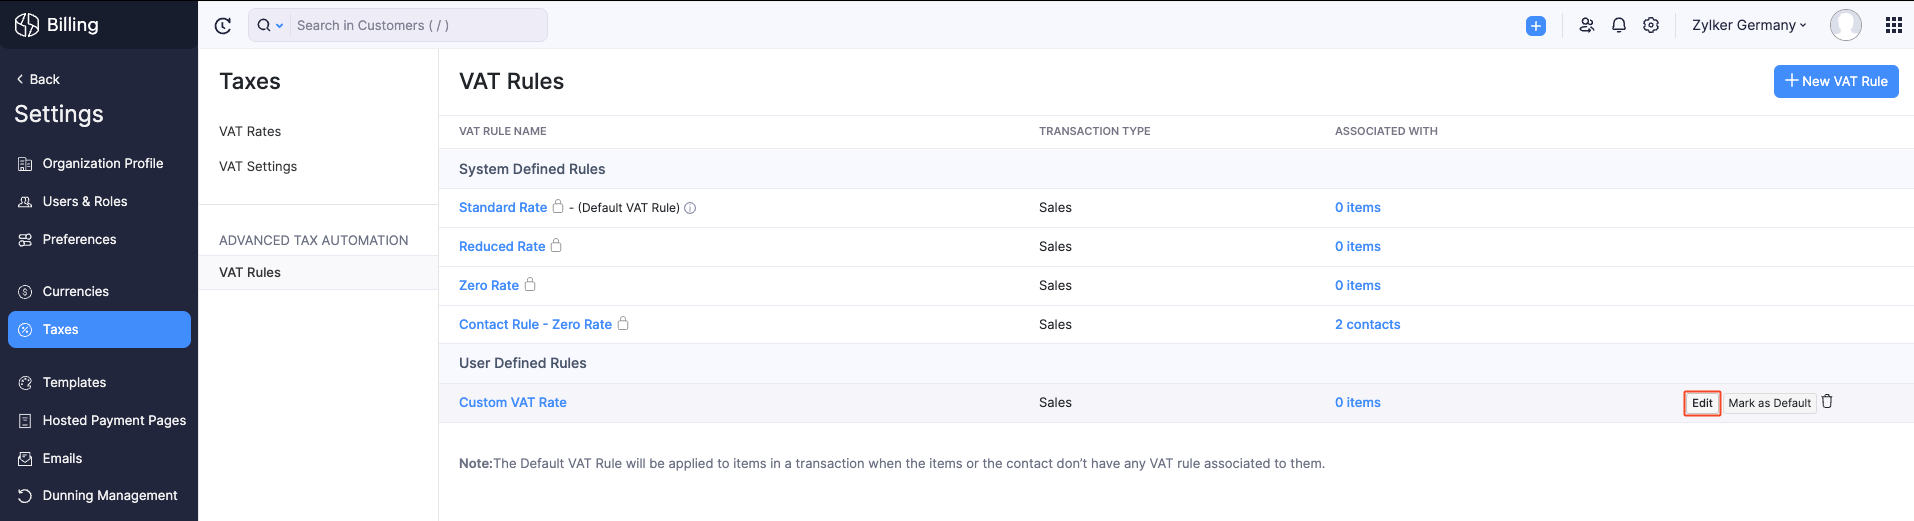Edit the Custom VAT Rate rule
The image size is (1914, 521).
coord(1702,403)
